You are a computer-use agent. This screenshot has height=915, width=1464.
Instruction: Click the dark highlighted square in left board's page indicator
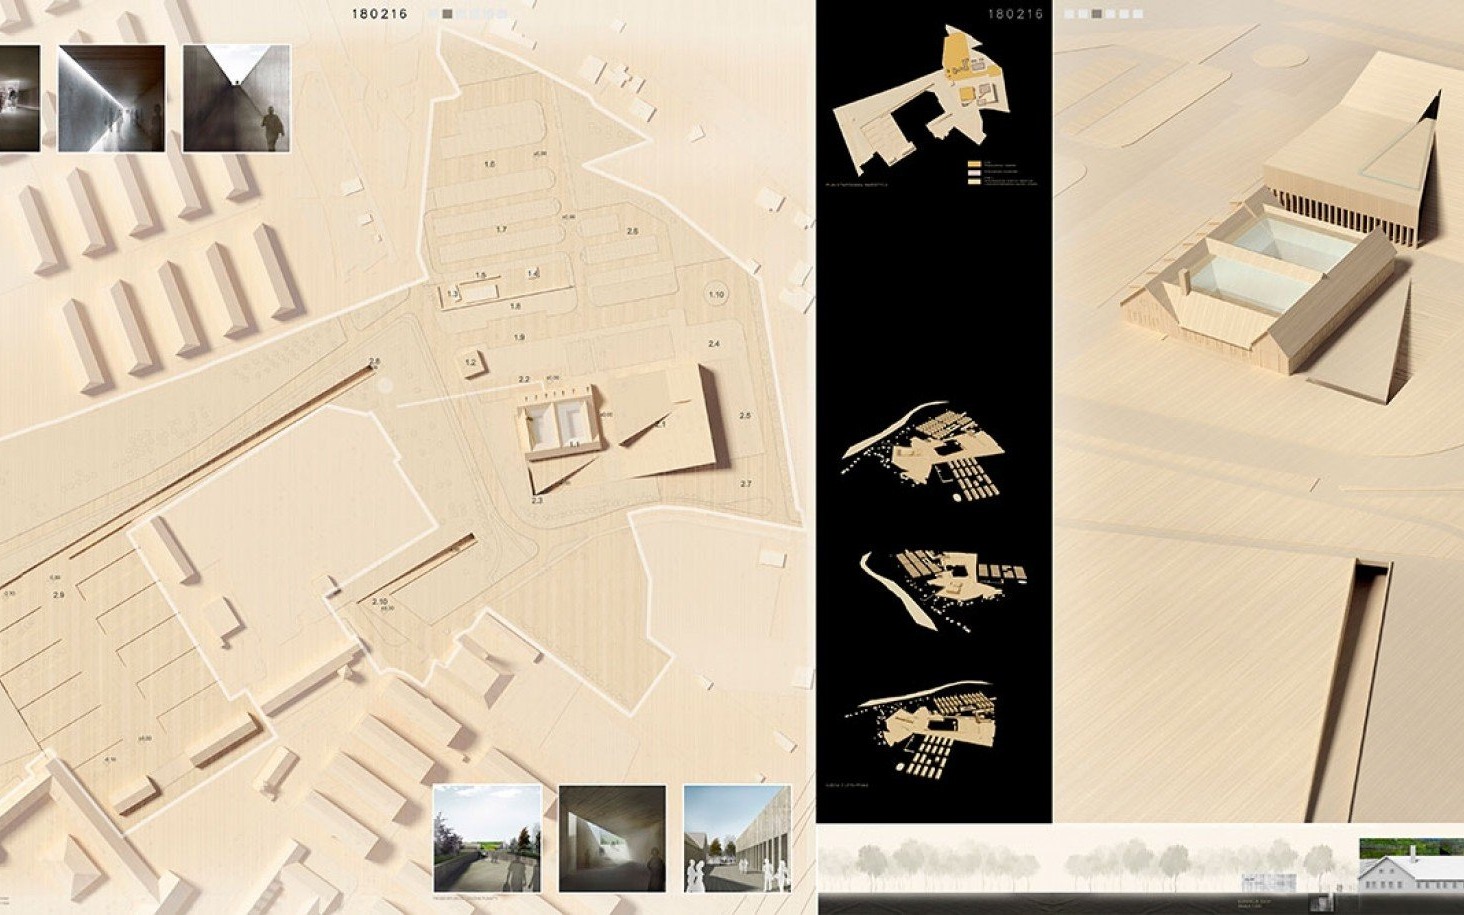tap(447, 14)
